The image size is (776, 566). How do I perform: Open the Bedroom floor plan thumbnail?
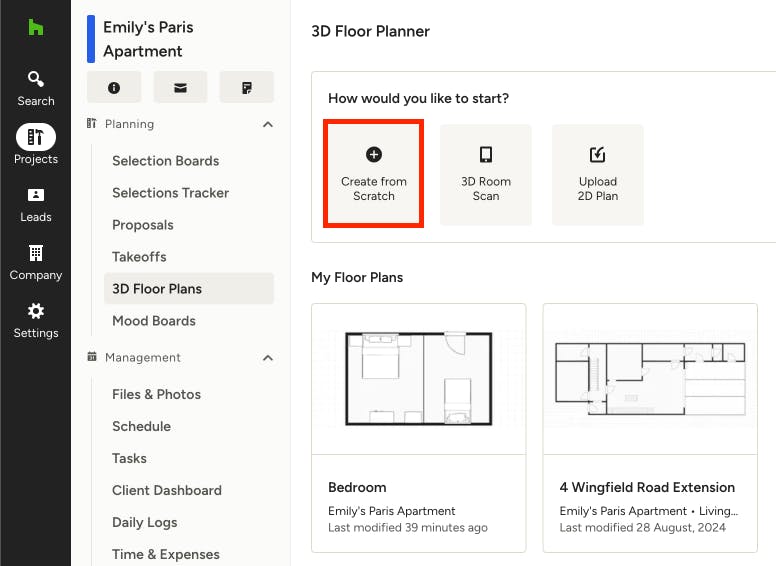pos(419,379)
